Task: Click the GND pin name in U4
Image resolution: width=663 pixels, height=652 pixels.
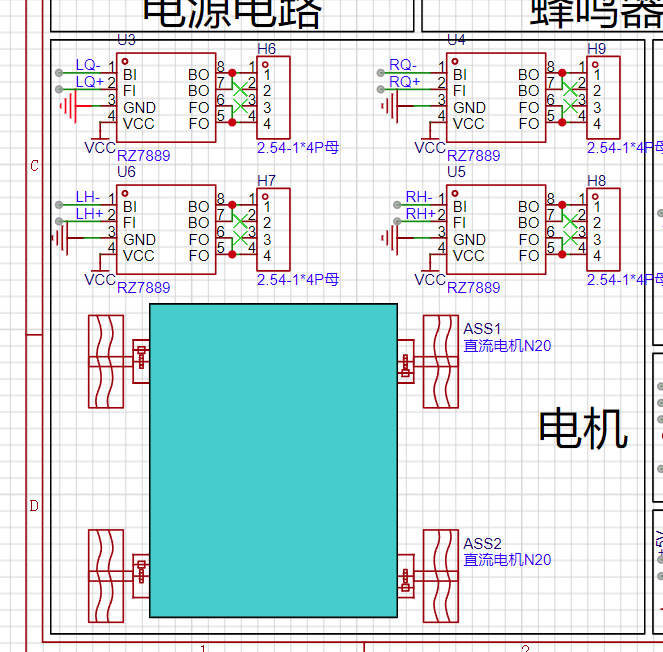Action: click(469, 108)
